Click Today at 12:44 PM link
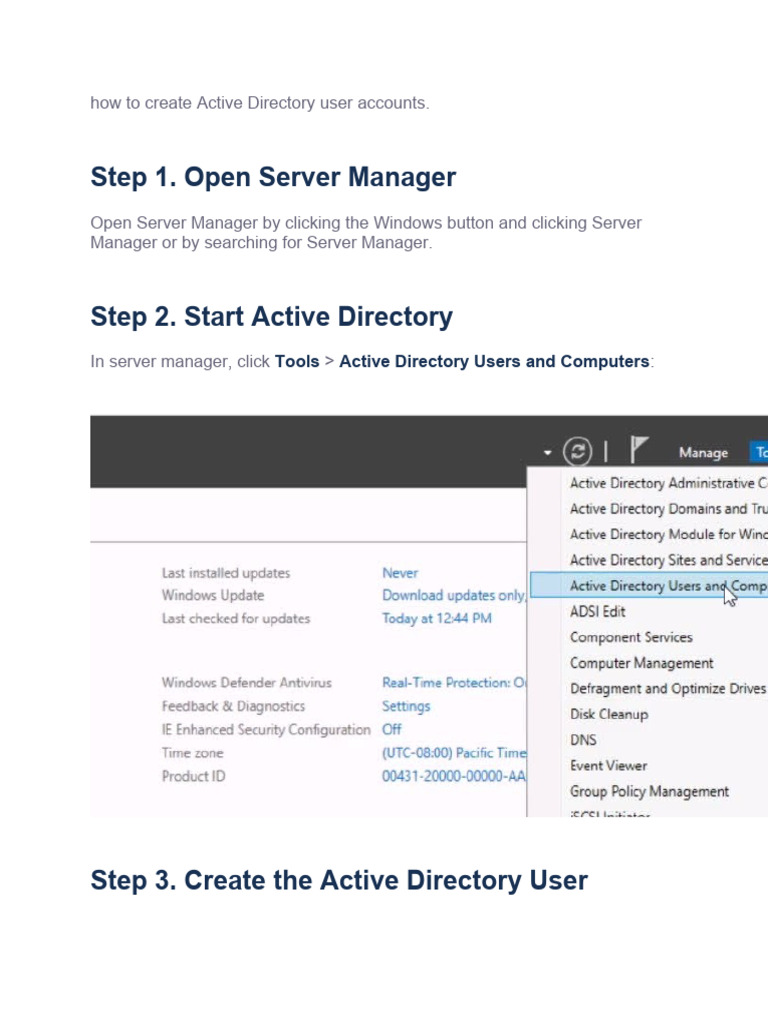 pyautogui.click(x=437, y=618)
